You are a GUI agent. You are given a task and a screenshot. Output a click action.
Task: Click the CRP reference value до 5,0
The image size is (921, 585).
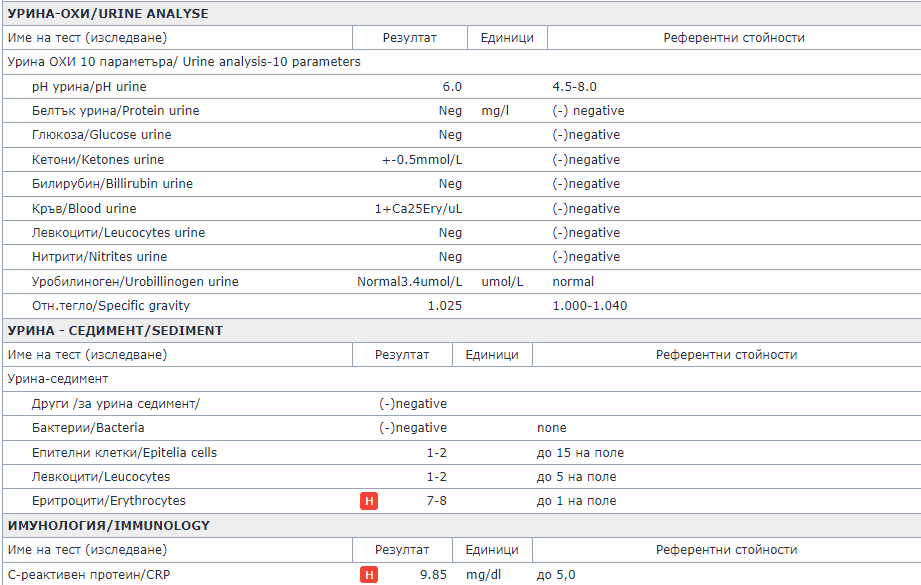556,575
